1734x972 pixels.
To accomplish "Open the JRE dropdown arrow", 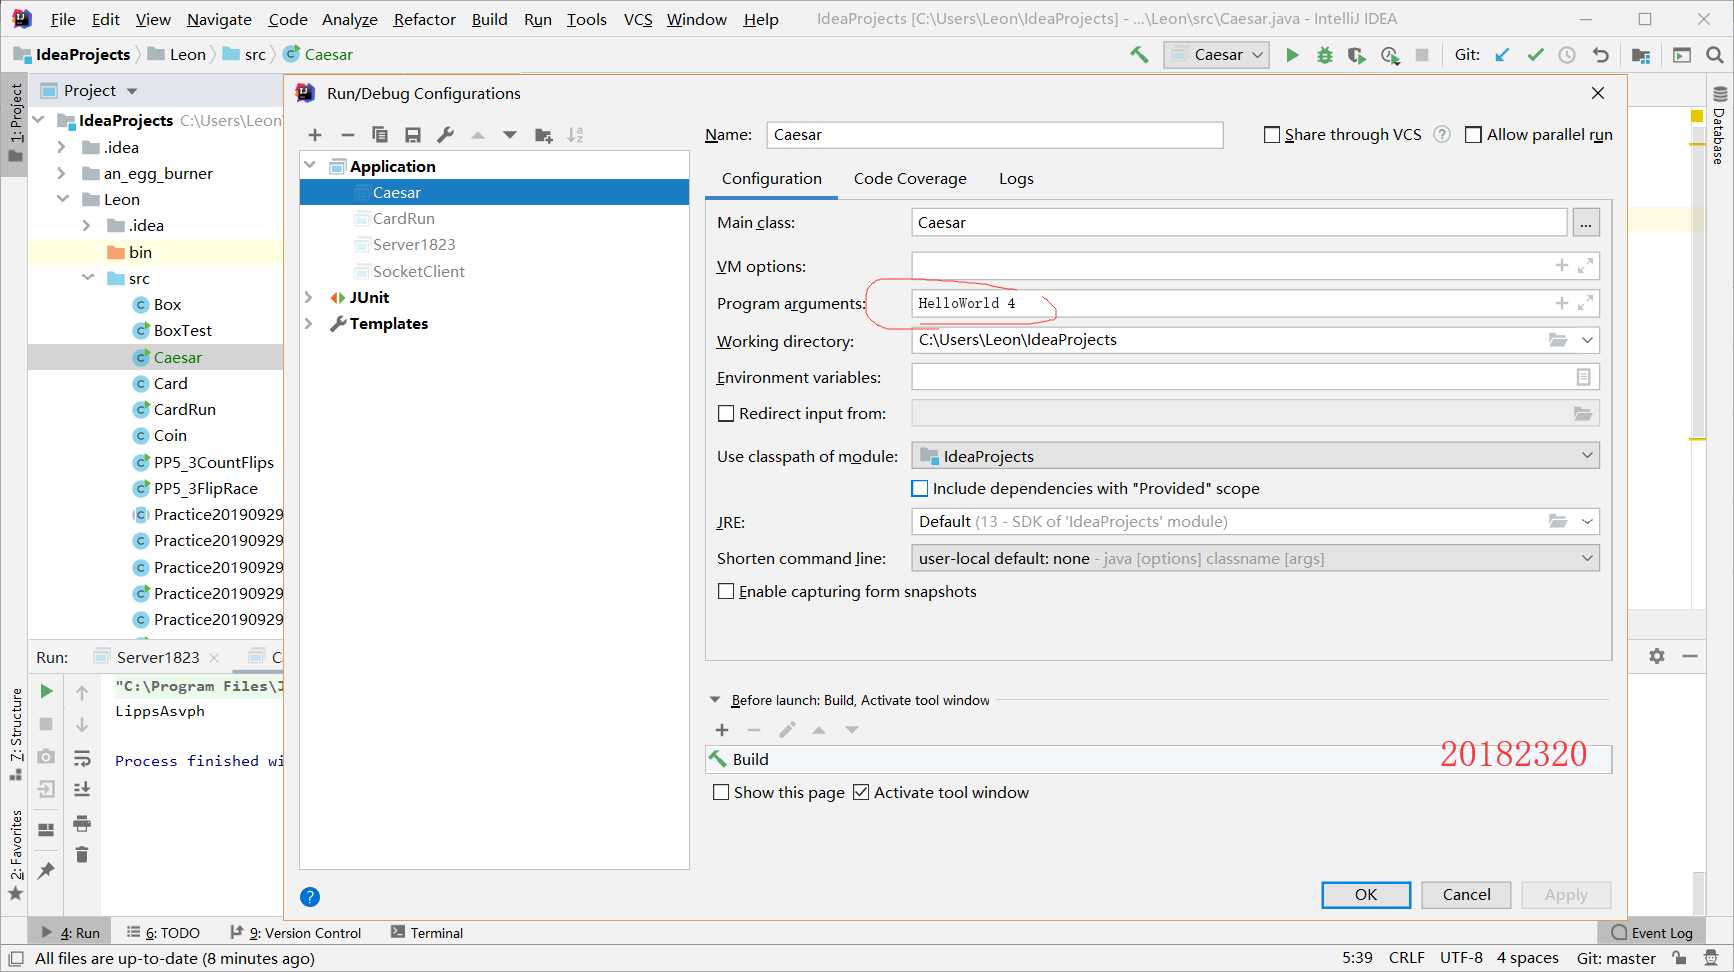I will point(1587,521).
